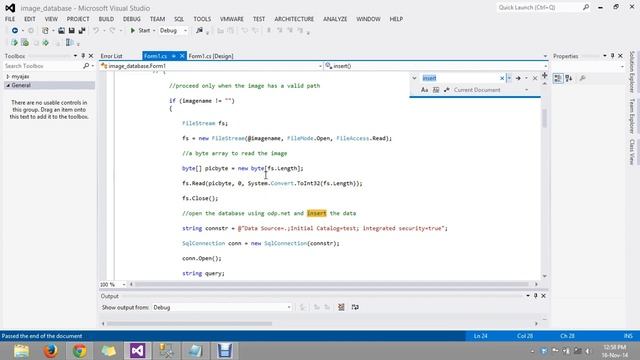640x360 pixels.
Task: Click the Open File toolbar icon
Action: click(x=61, y=31)
